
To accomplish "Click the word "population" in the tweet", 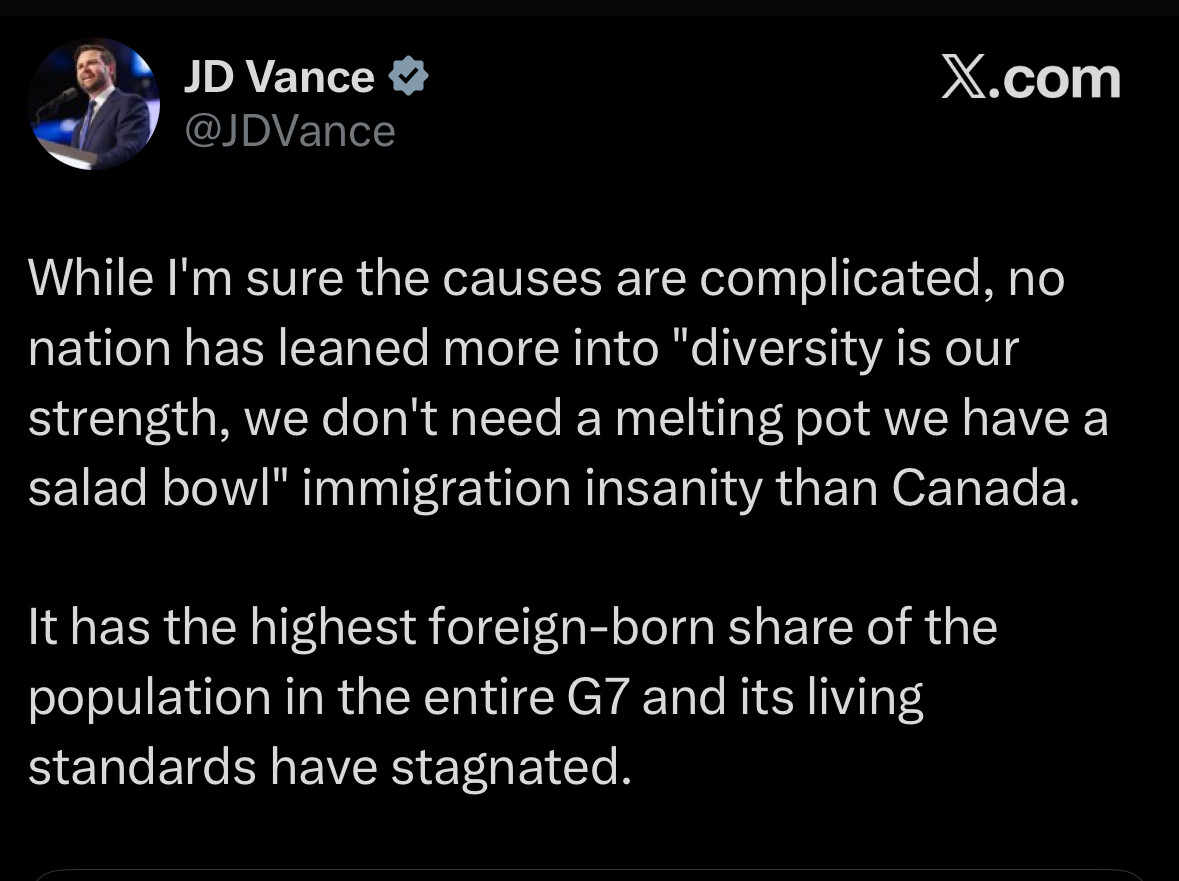I will [149, 697].
